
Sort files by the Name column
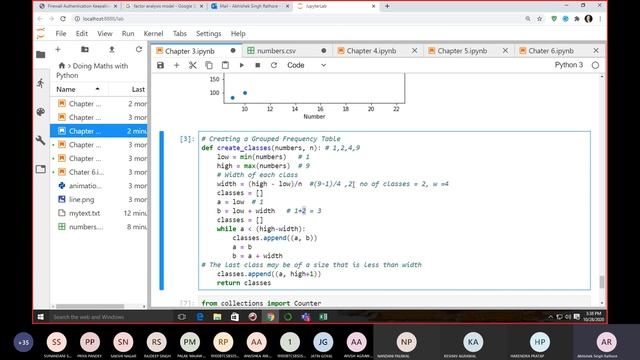coord(78,89)
